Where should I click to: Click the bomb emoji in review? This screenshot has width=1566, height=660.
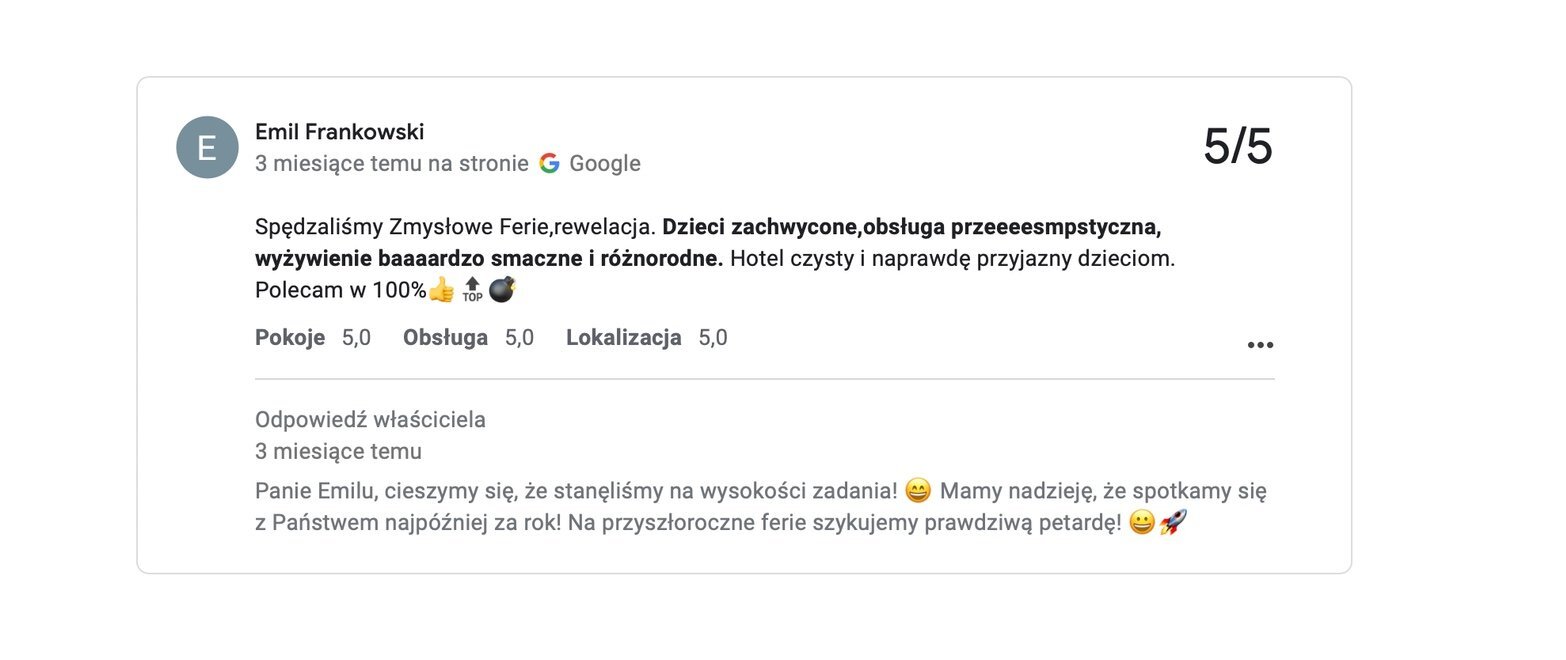(x=502, y=291)
